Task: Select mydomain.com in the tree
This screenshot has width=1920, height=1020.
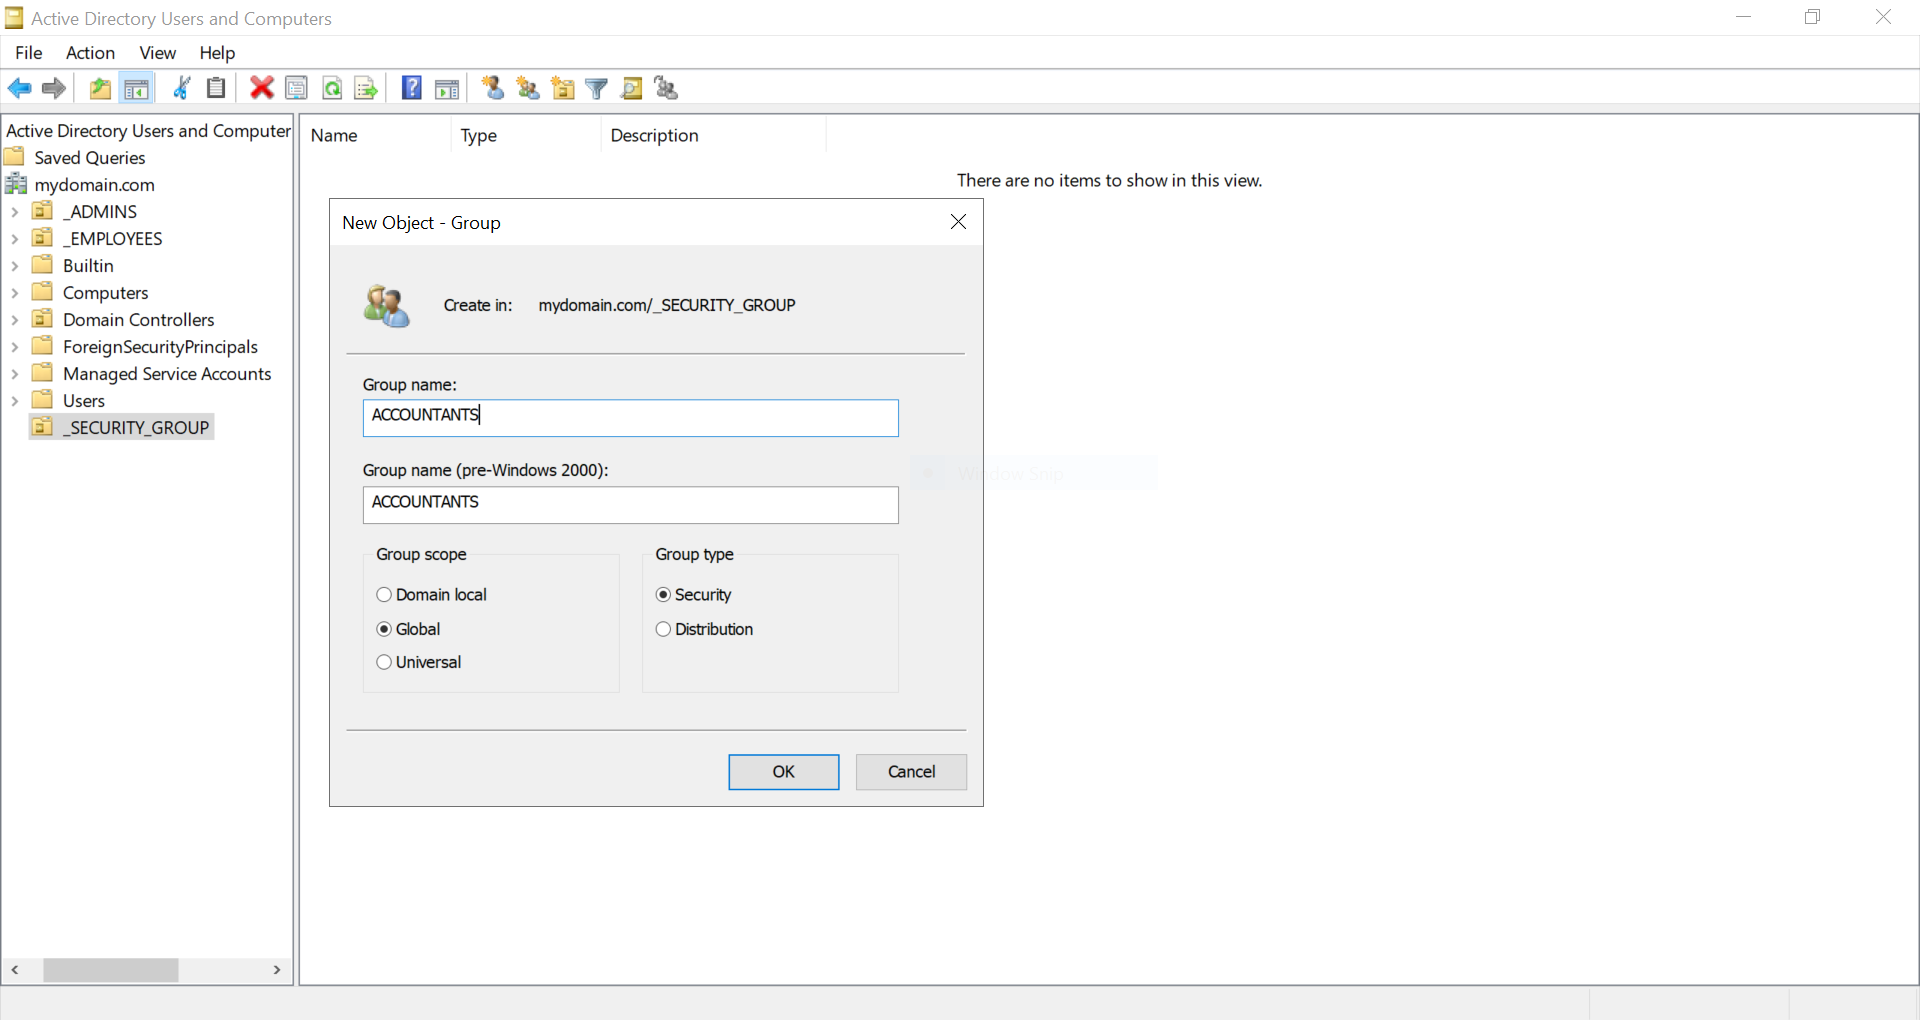Action: [95, 185]
